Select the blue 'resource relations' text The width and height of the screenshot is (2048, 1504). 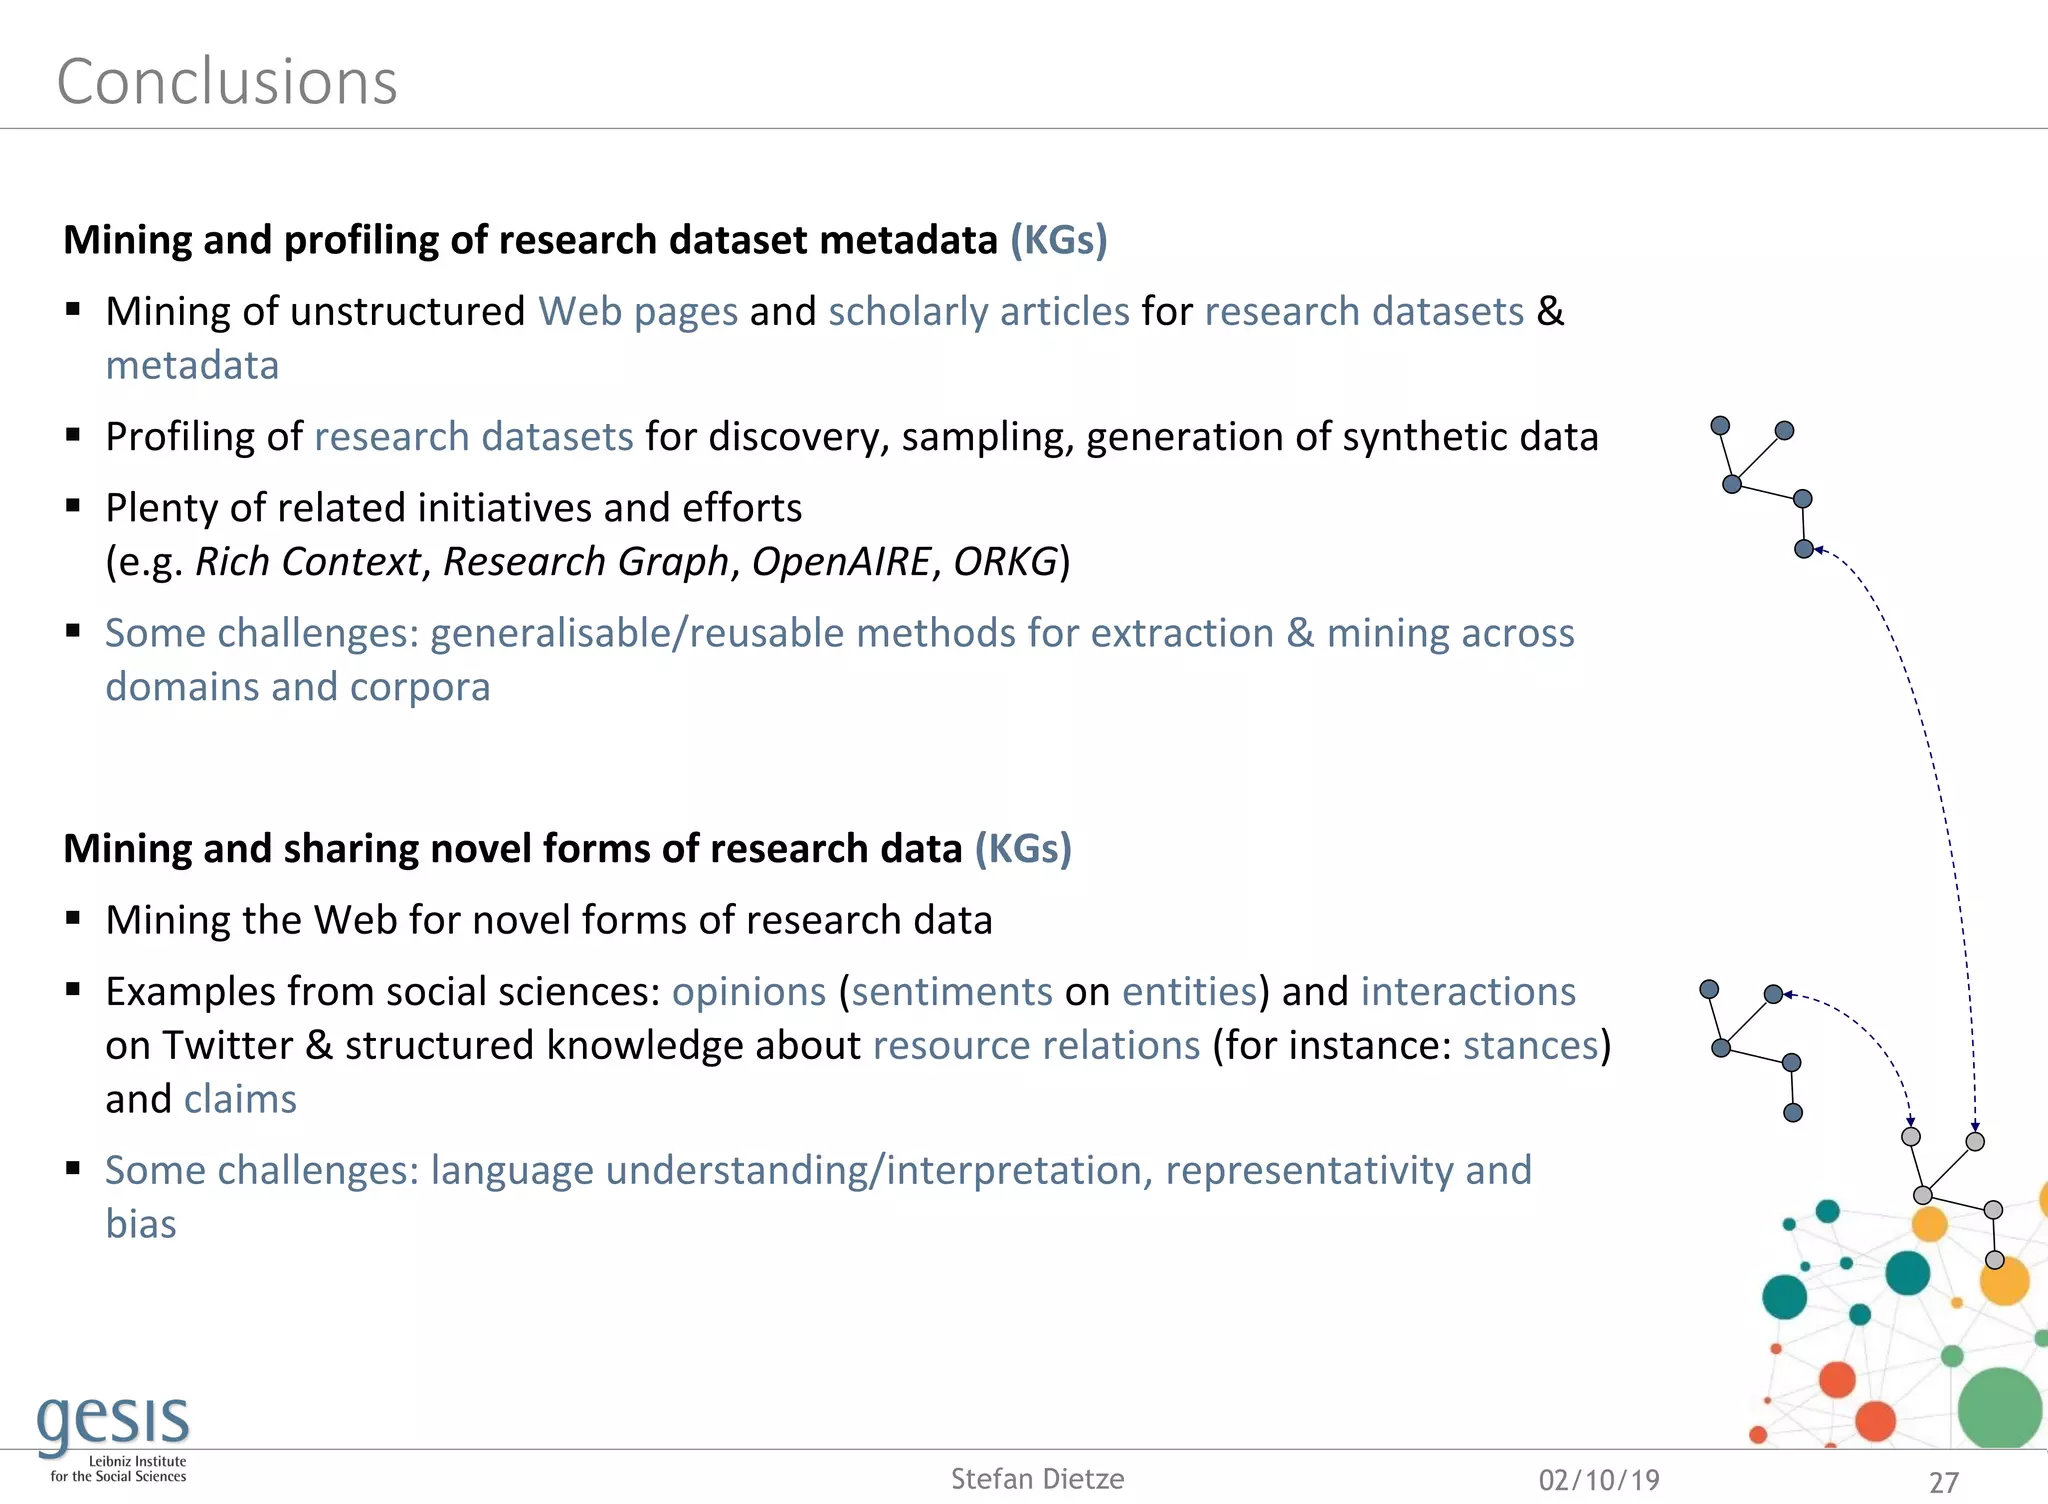[1036, 1045]
